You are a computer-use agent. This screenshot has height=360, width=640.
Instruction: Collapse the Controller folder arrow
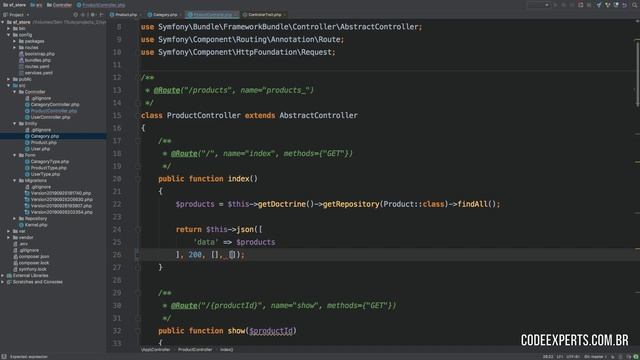point(15,92)
